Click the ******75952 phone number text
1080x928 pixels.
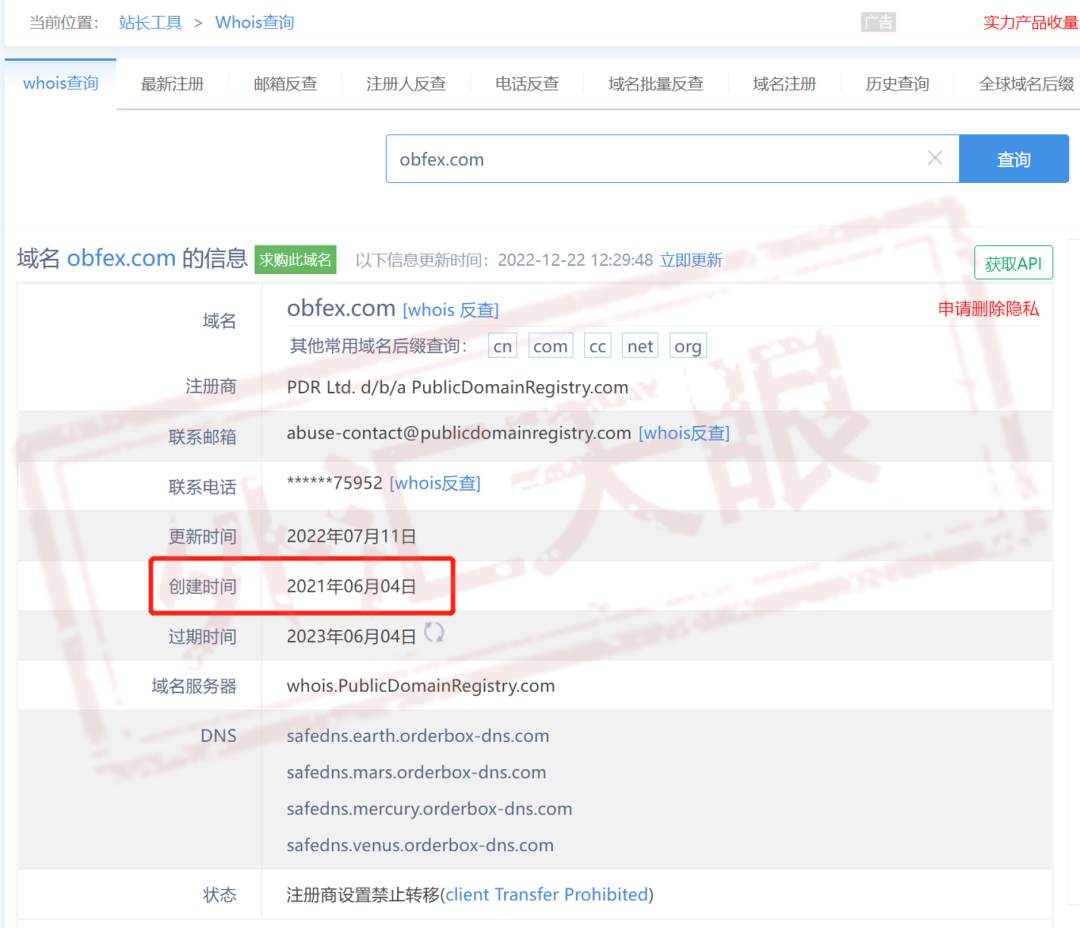pos(335,483)
